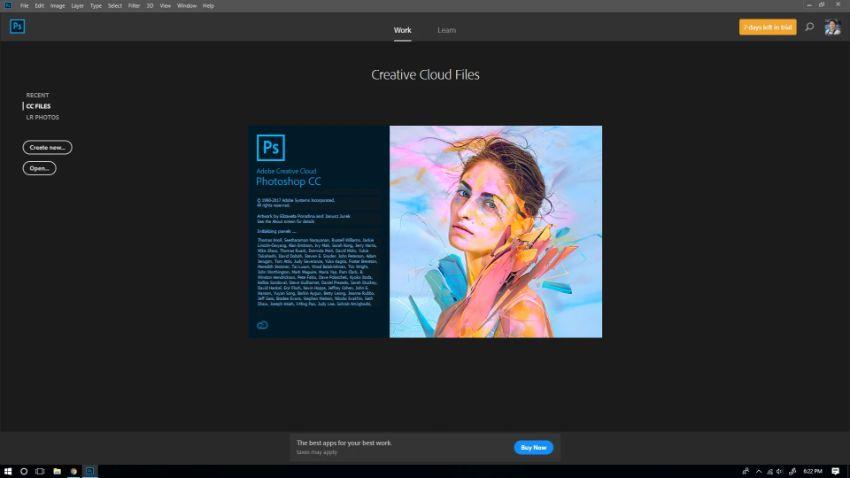This screenshot has width=850, height=478.
Task: Click the Photoshop icon in taskbar
Action: pyautogui.click(x=90, y=471)
